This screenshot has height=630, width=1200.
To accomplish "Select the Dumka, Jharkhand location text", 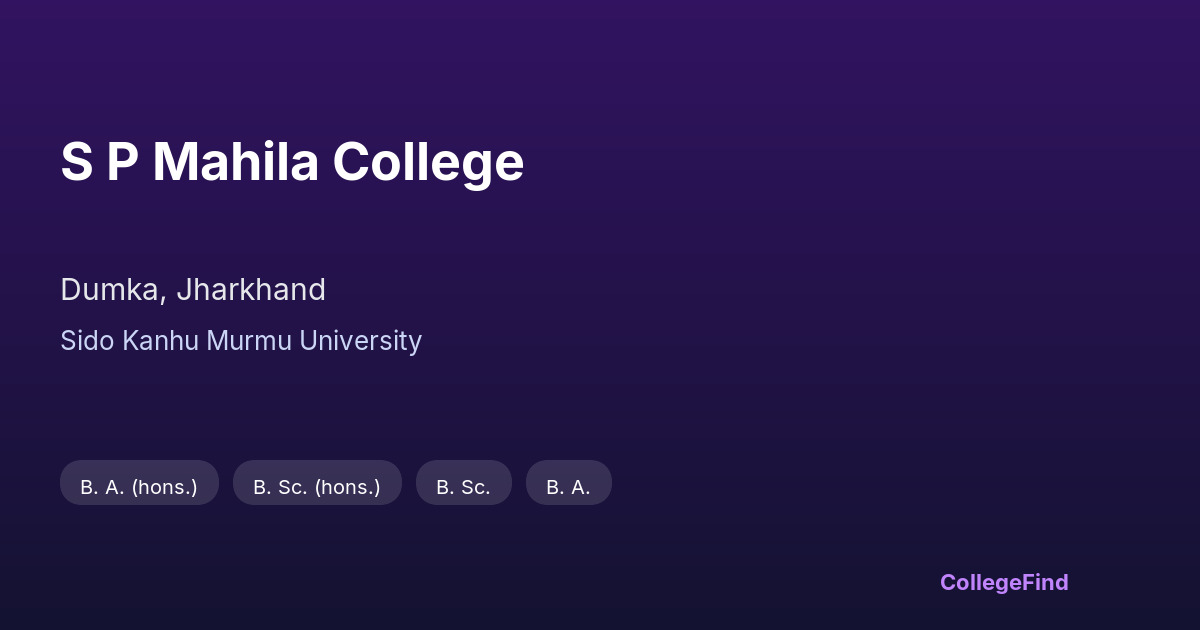I will point(193,290).
